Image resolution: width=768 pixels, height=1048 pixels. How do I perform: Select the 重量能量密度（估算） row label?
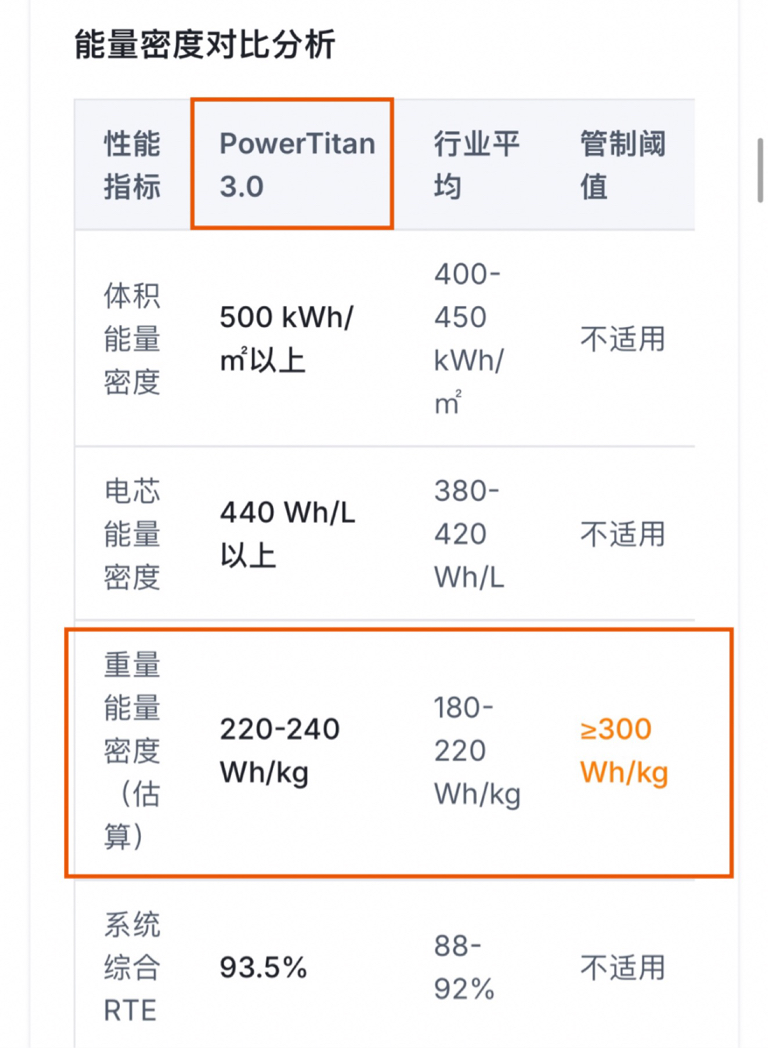[132, 751]
